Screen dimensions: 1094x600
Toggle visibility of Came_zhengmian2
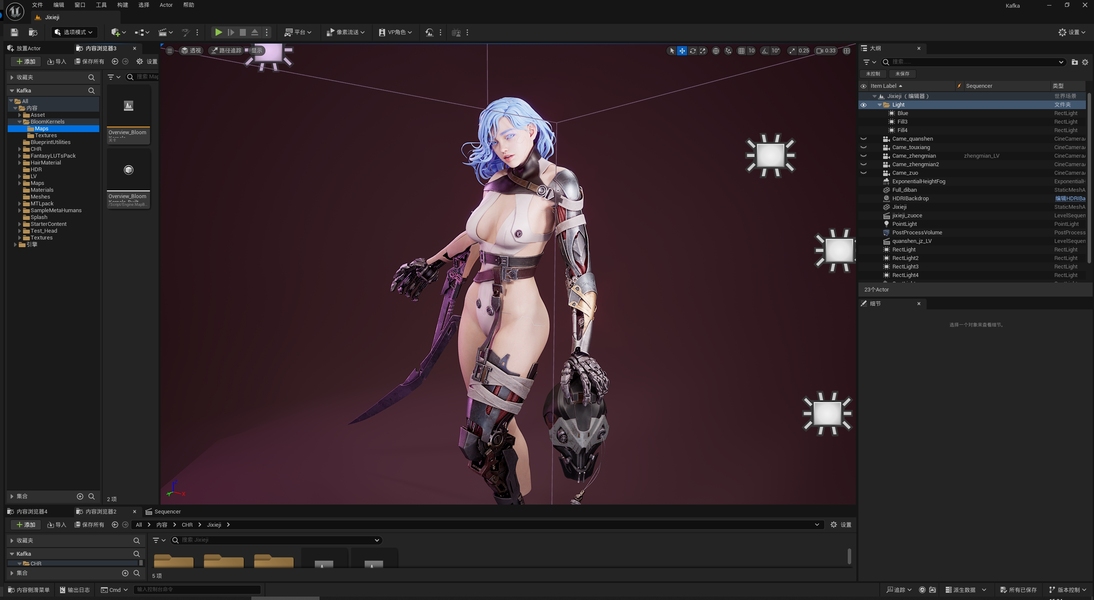[x=864, y=164]
